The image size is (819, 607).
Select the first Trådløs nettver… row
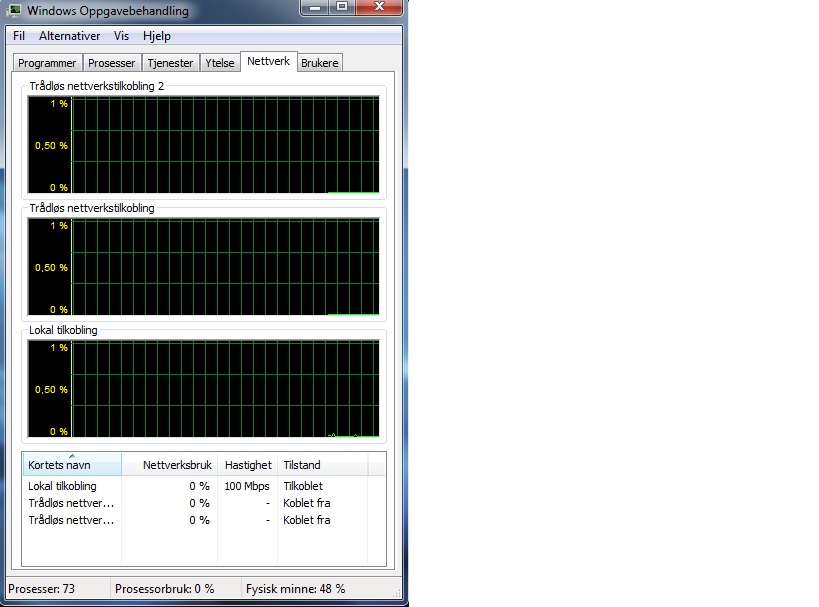pos(204,503)
